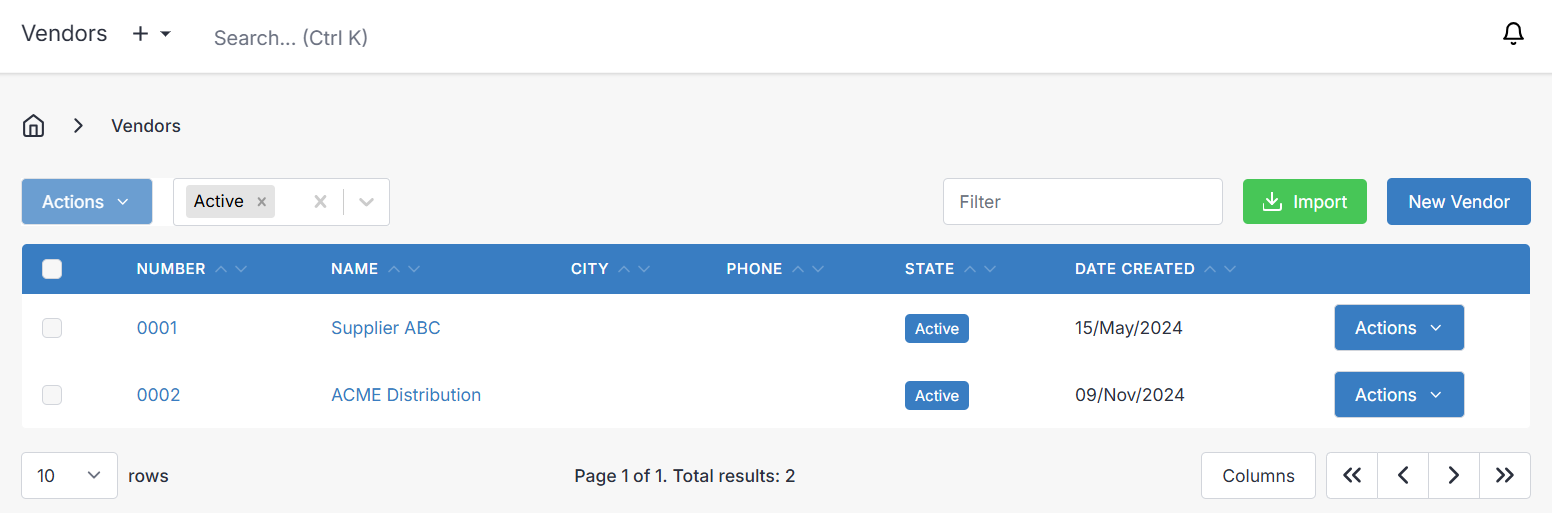
Task: Go to home via breadcrumb icon
Action: pyautogui.click(x=34, y=126)
